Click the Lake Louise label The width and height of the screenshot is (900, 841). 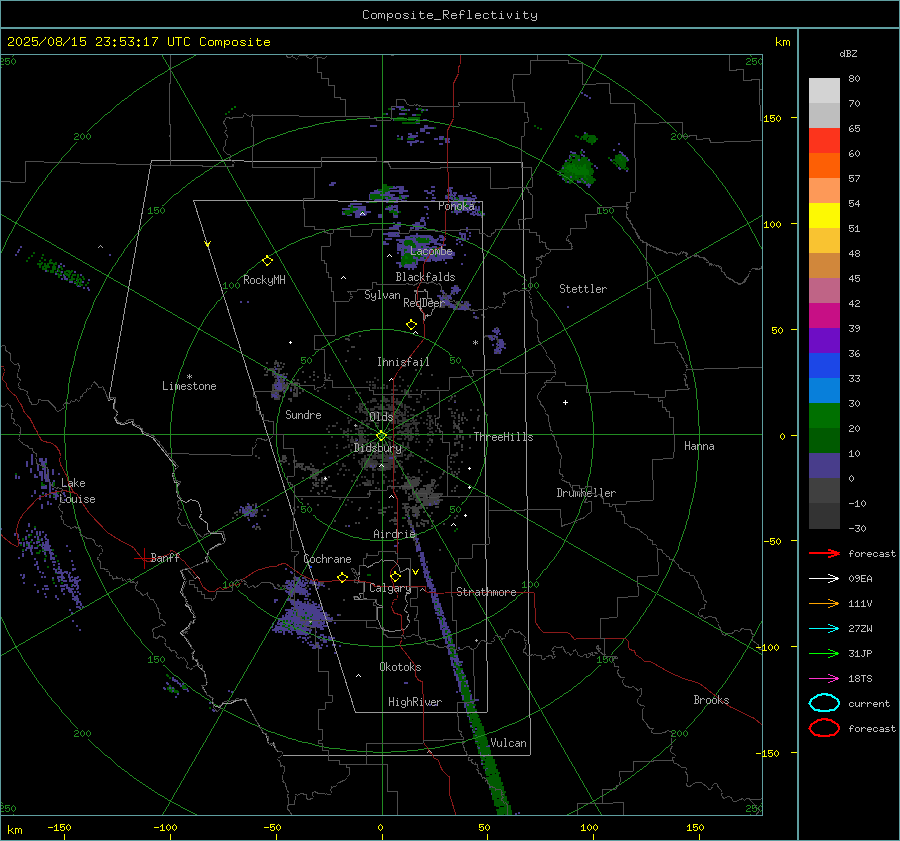[x=77, y=491]
